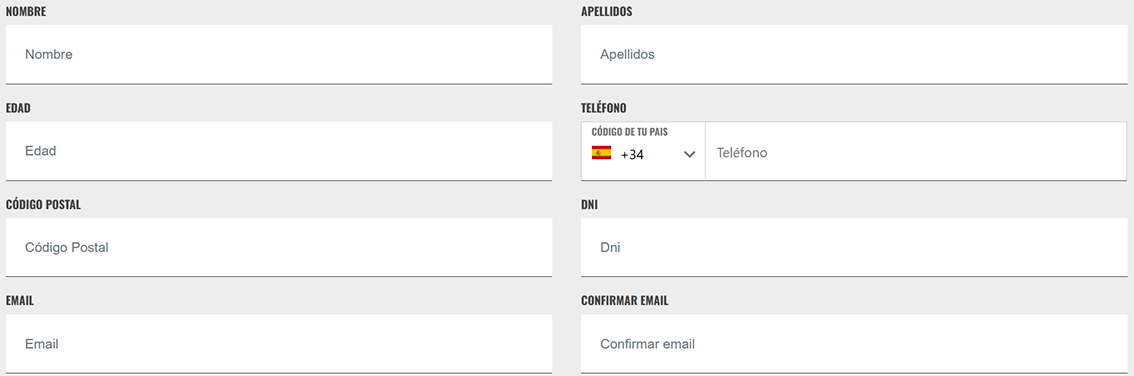This screenshot has height=376, width=1134.
Task: Select the Dni input field
Action: pyautogui.click(x=853, y=247)
